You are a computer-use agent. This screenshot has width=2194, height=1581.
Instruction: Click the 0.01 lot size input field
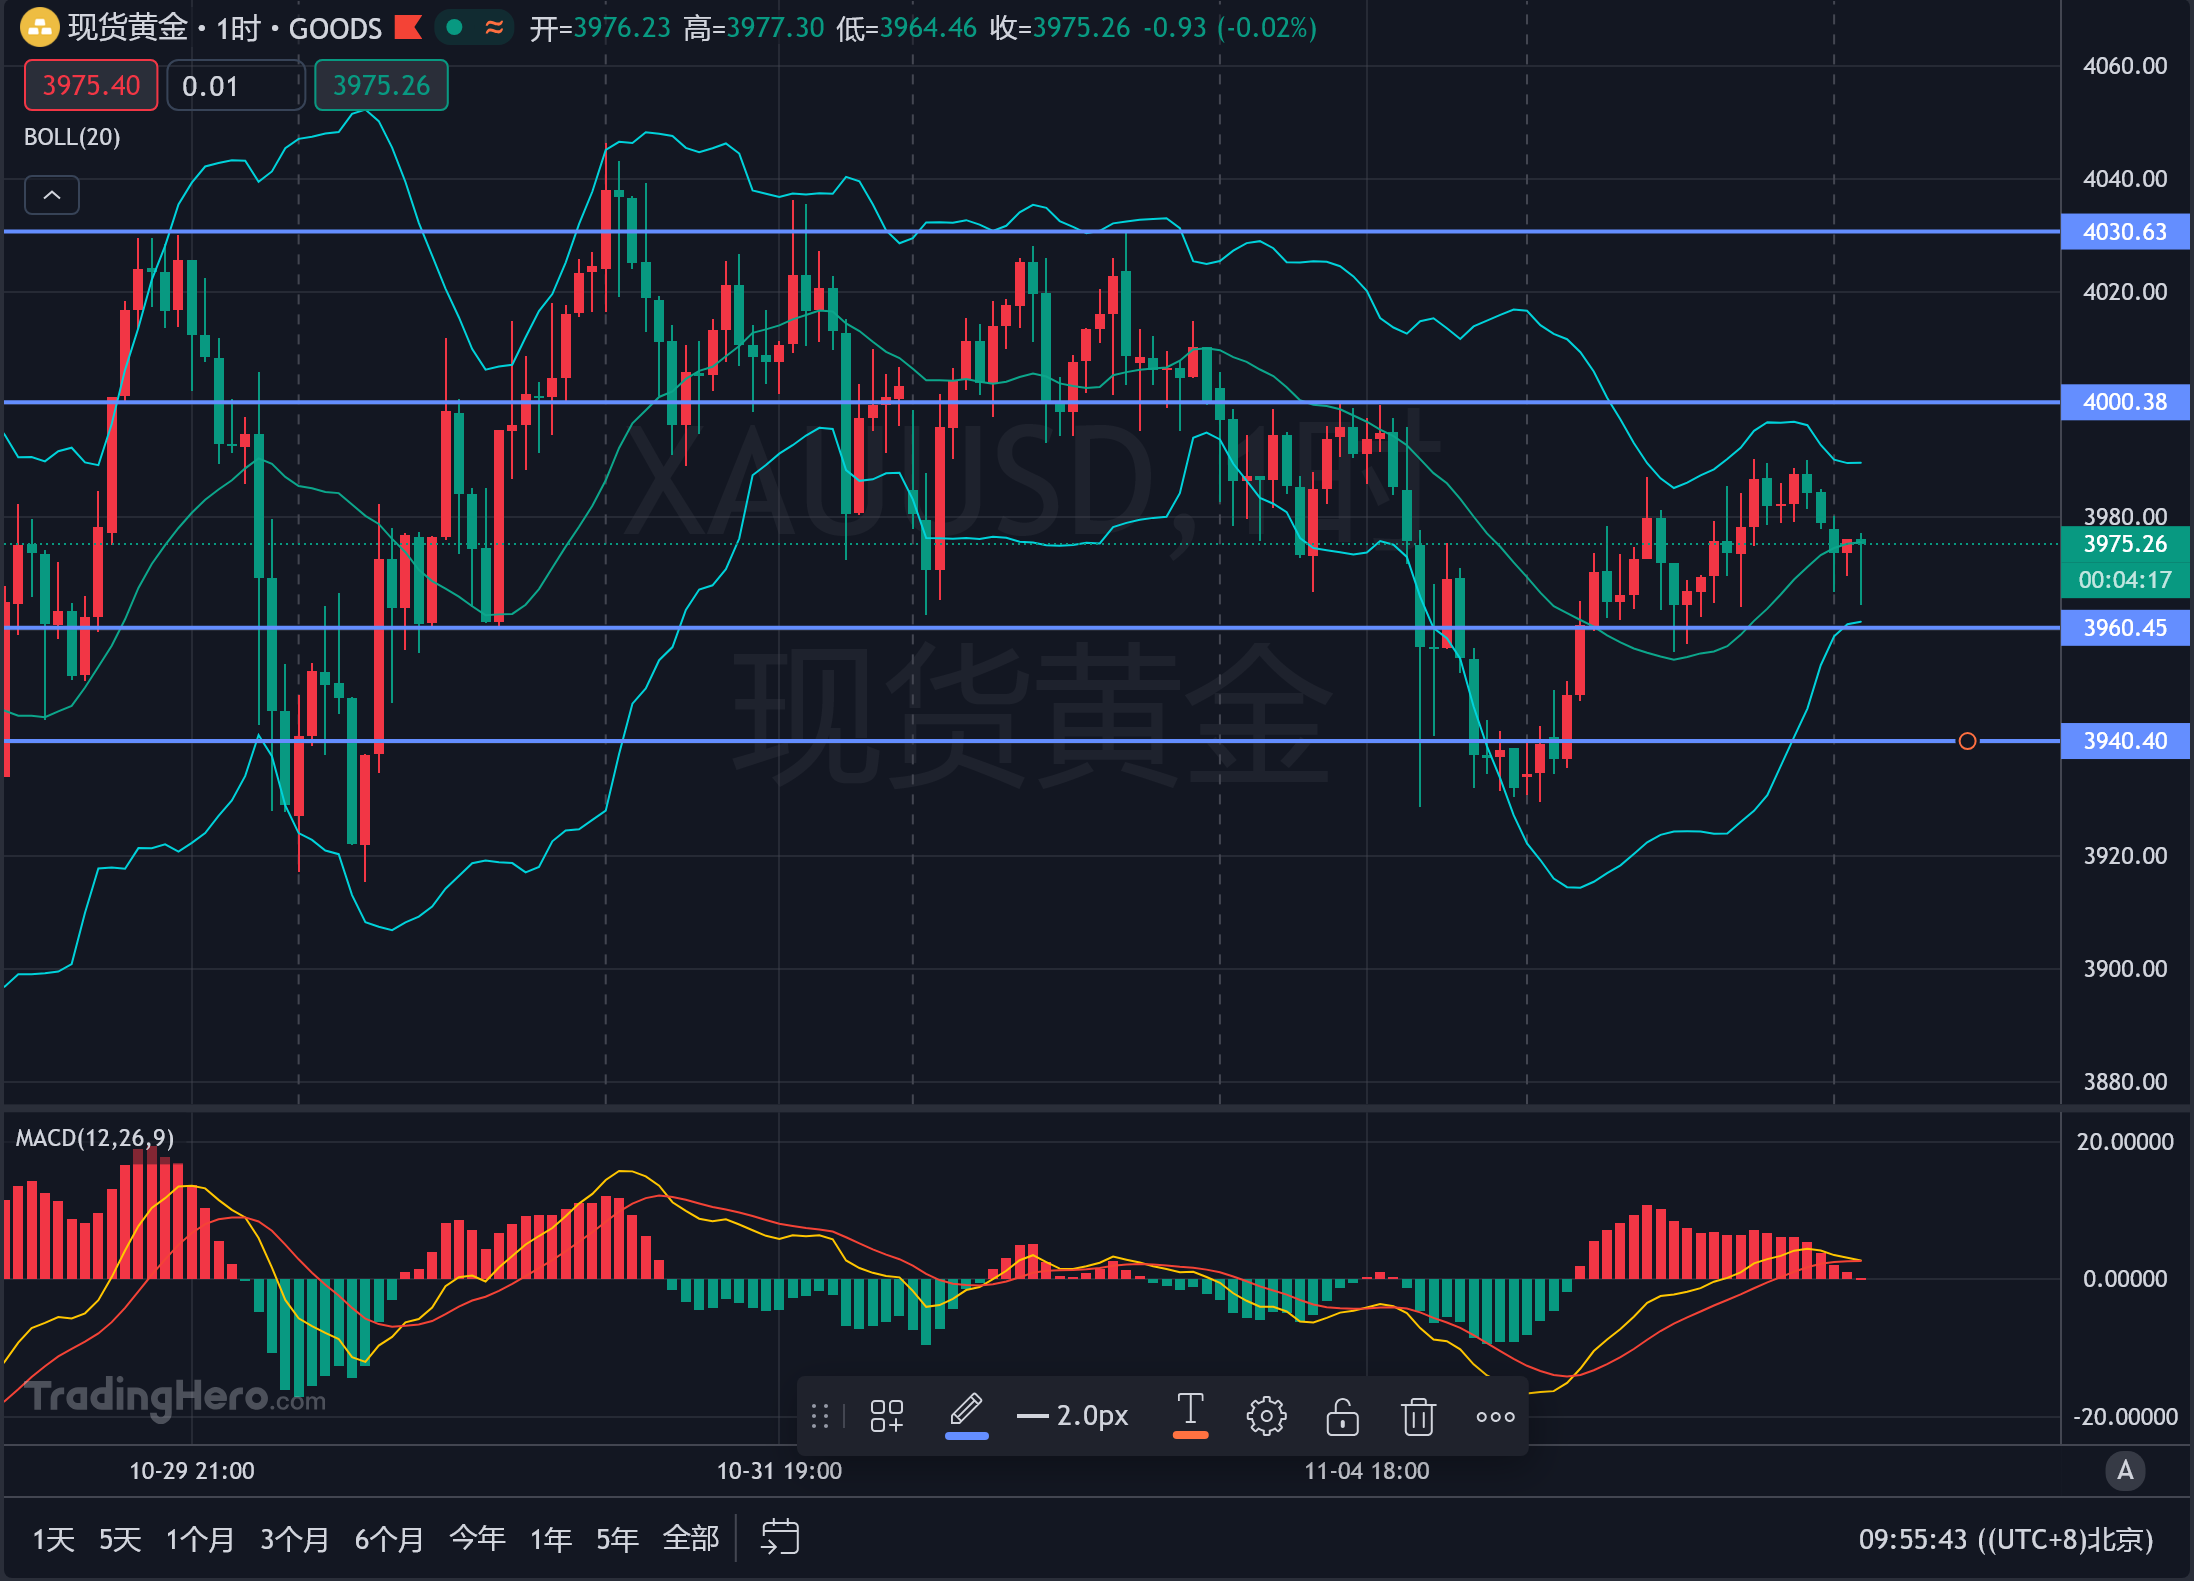click(236, 86)
